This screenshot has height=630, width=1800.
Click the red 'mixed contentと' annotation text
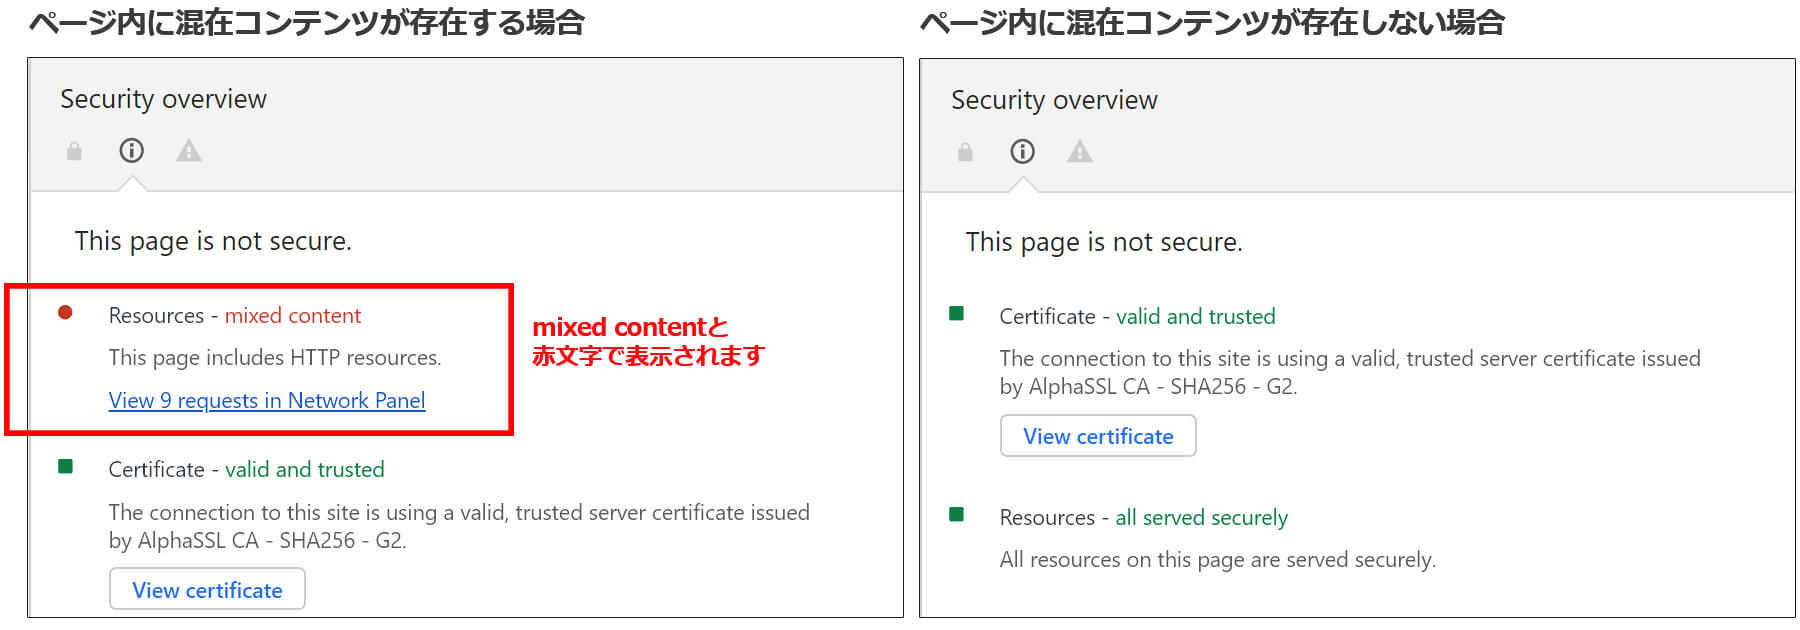[630, 327]
